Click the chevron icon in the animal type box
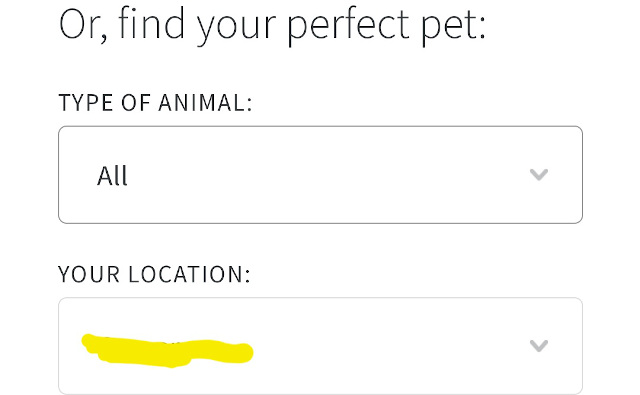 tap(538, 175)
